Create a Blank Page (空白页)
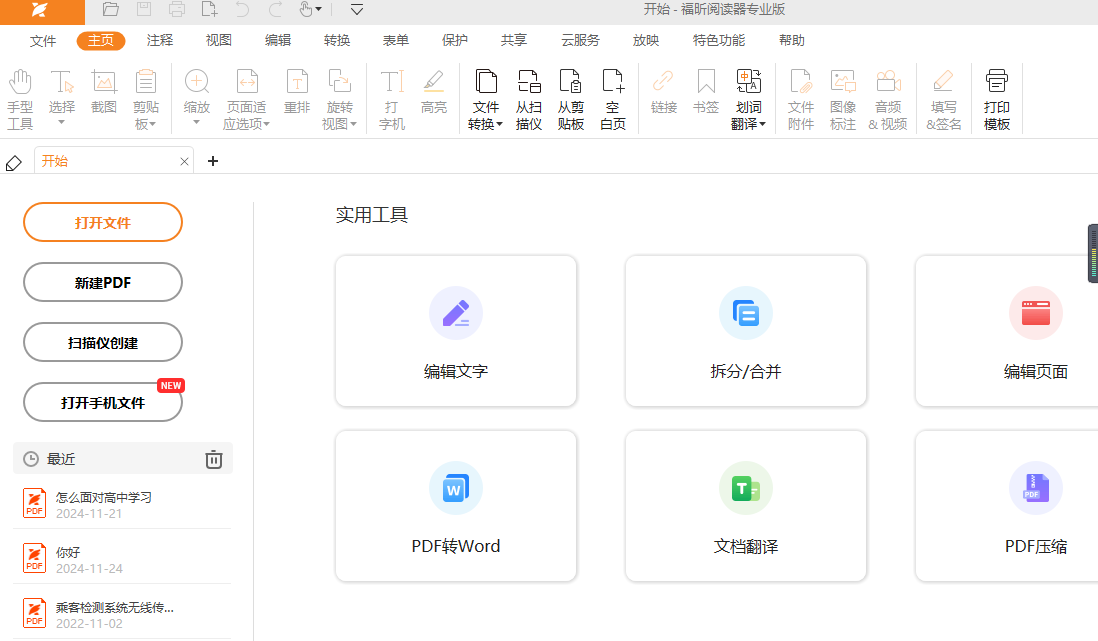1098x641 pixels. click(613, 99)
